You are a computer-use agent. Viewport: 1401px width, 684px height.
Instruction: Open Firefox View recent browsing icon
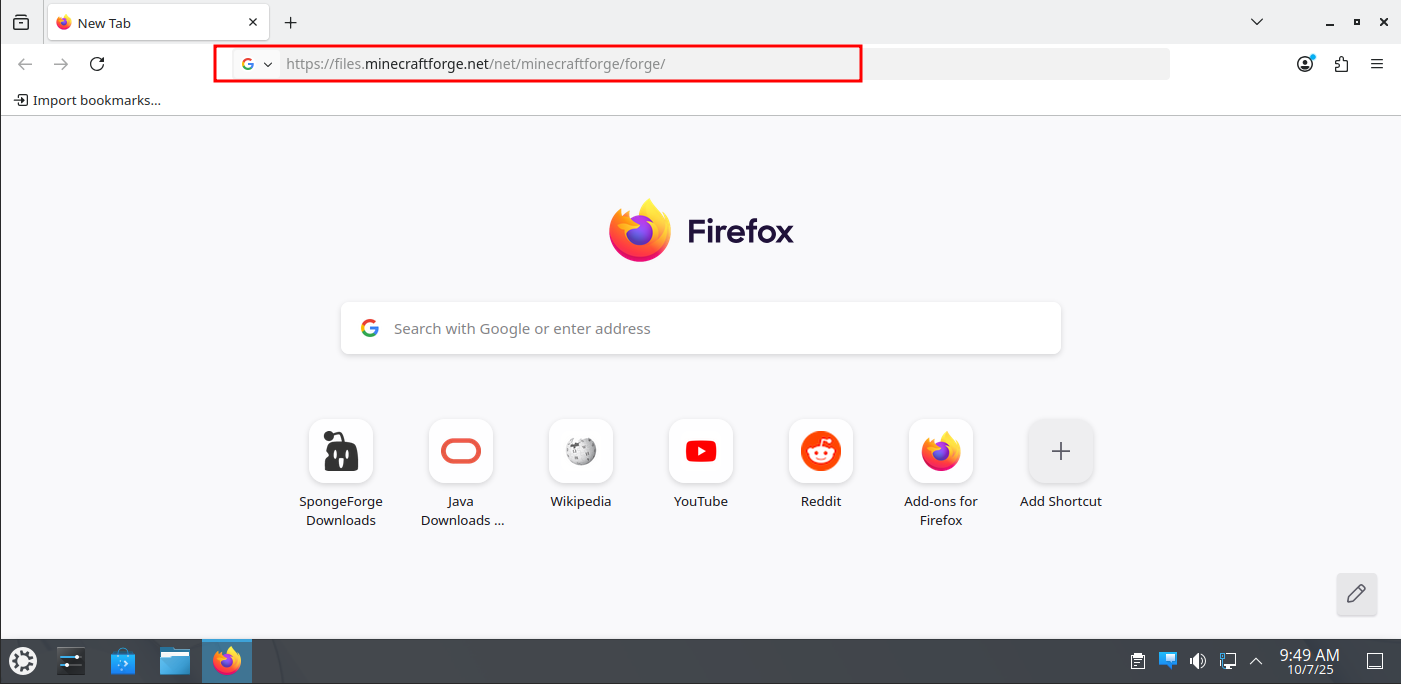[21, 22]
